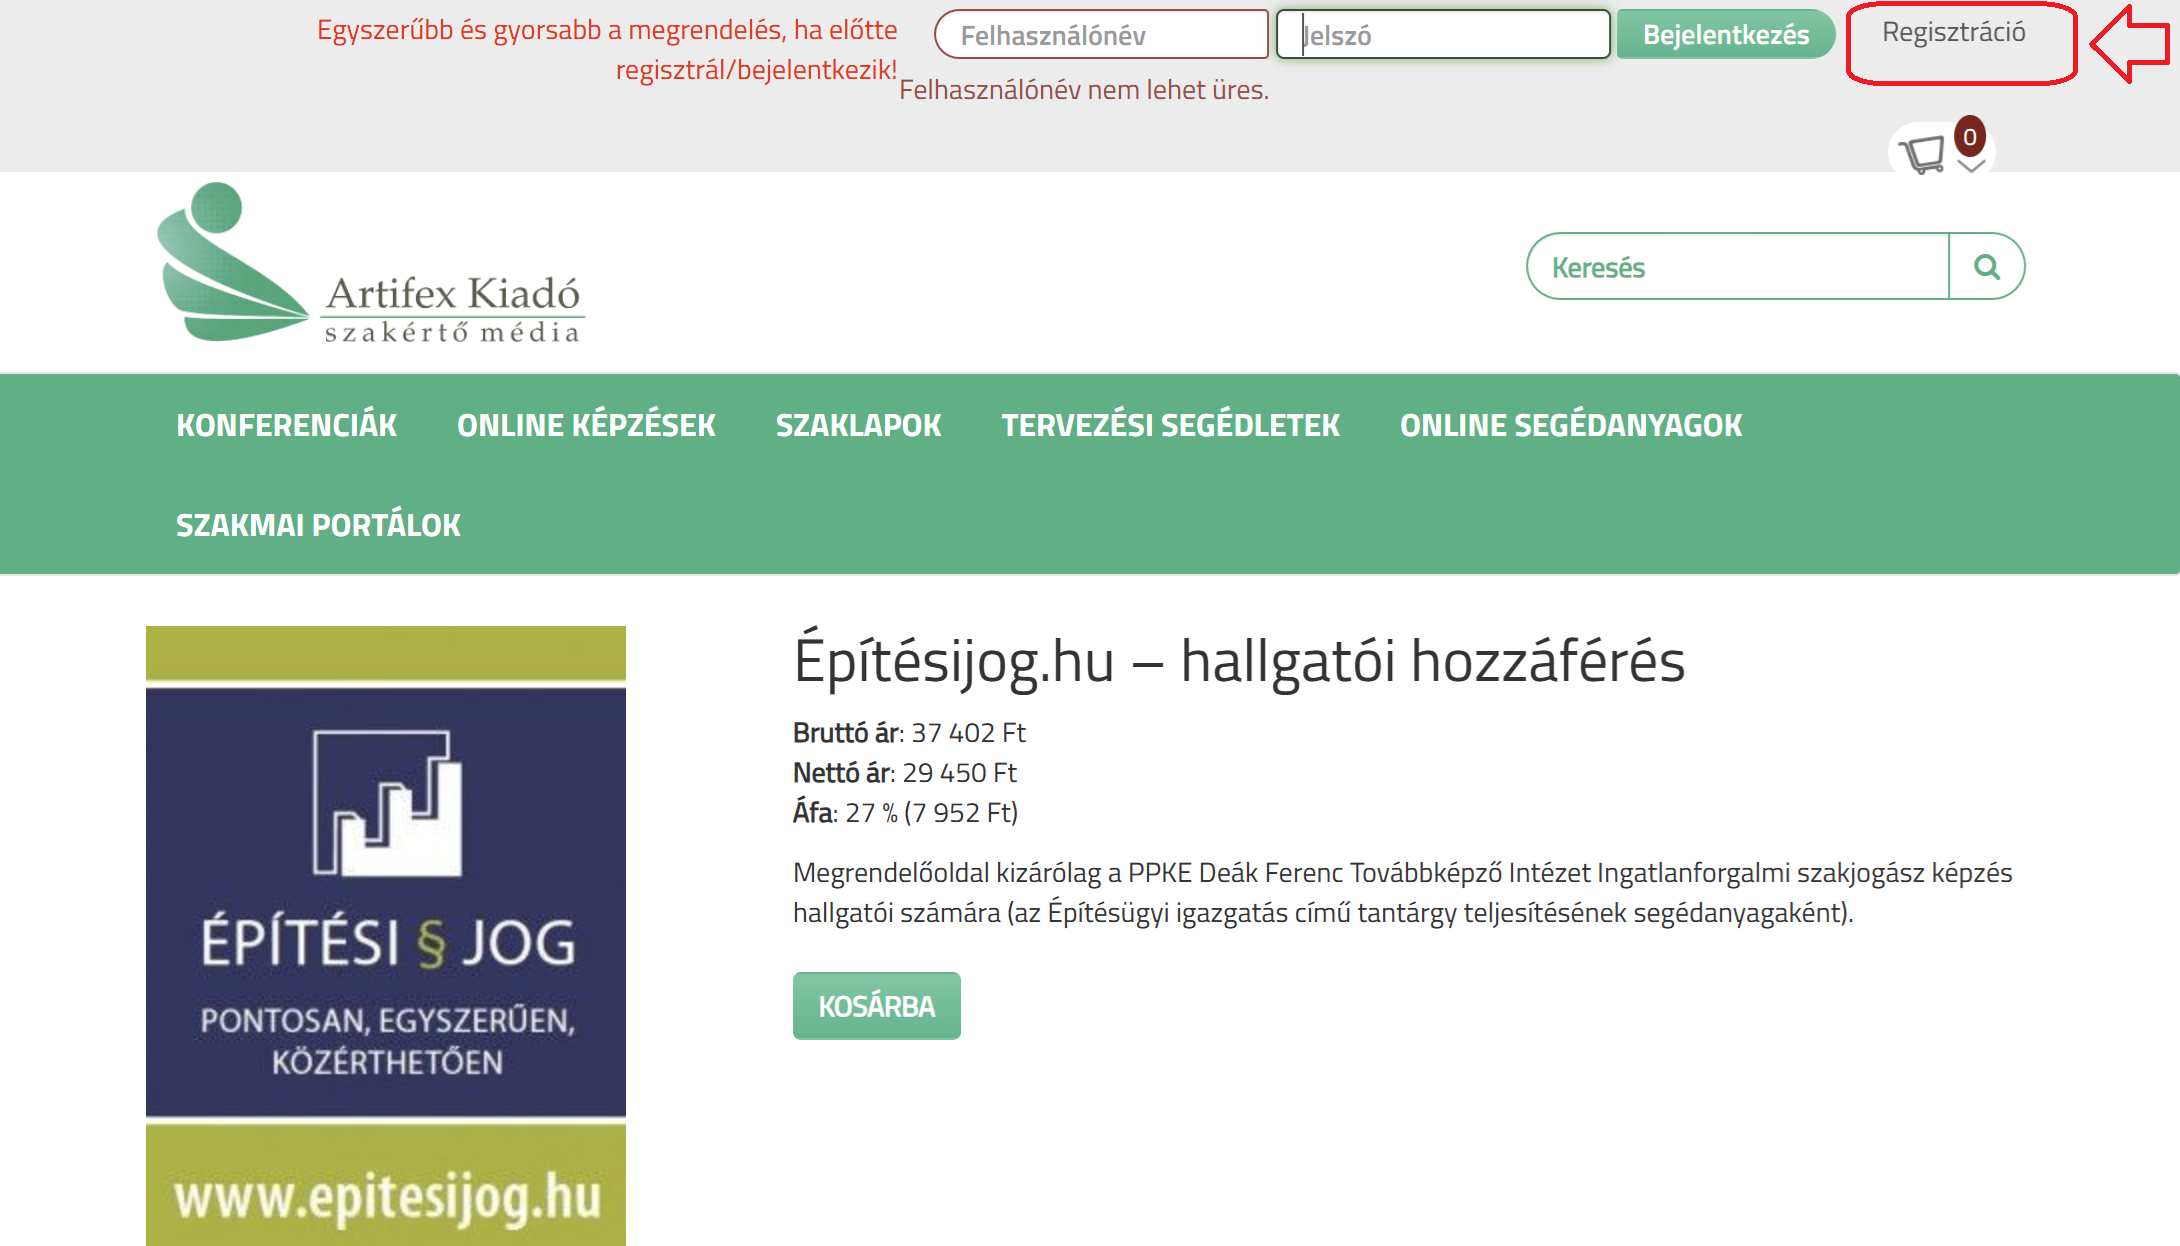Expand the cart dropdown chevron
This screenshot has height=1246, width=2180.
tap(1970, 167)
